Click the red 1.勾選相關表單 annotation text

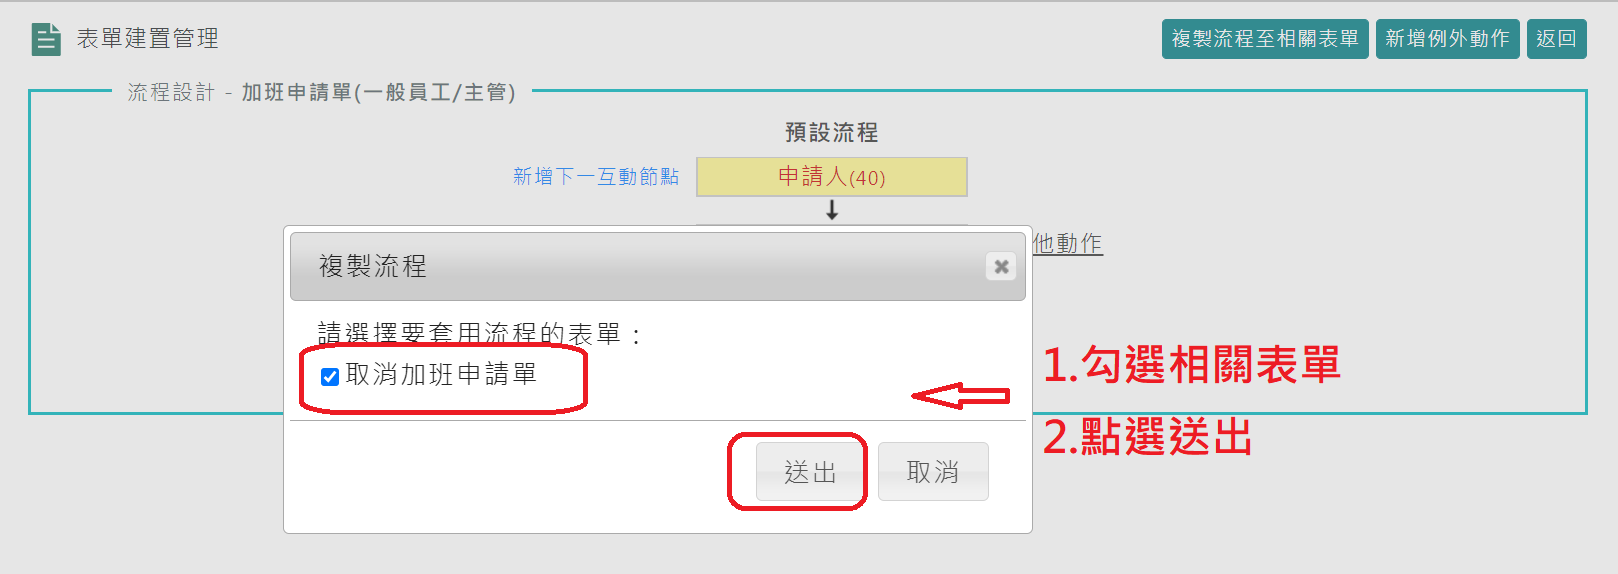[x=1191, y=365]
